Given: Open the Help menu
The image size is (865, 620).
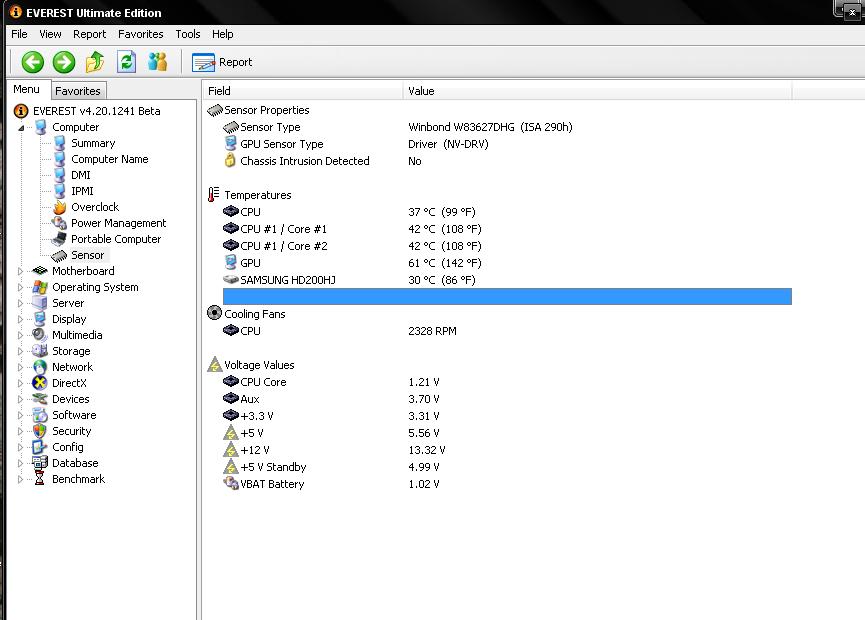Looking at the screenshot, I should 222,34.
